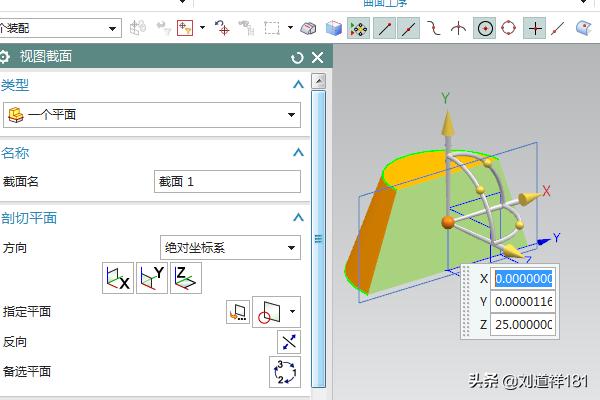Screen dimensions: 600x400
Task: Cycle the alternate plane (备选平面) icon
Action: (x=286, y=371)
